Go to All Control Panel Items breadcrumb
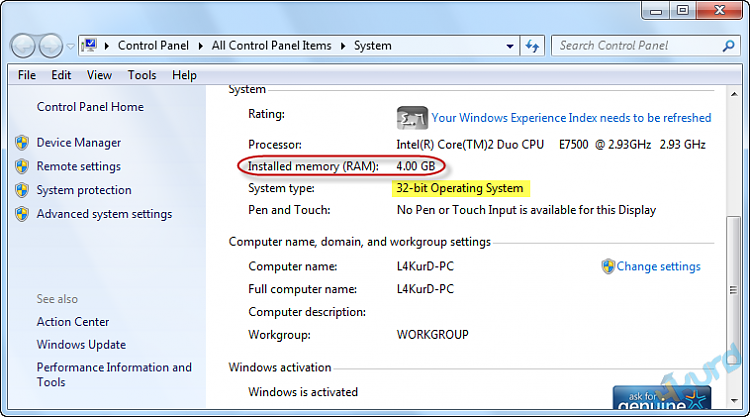This screenshot has height=417, width=750. click(271, 45)
